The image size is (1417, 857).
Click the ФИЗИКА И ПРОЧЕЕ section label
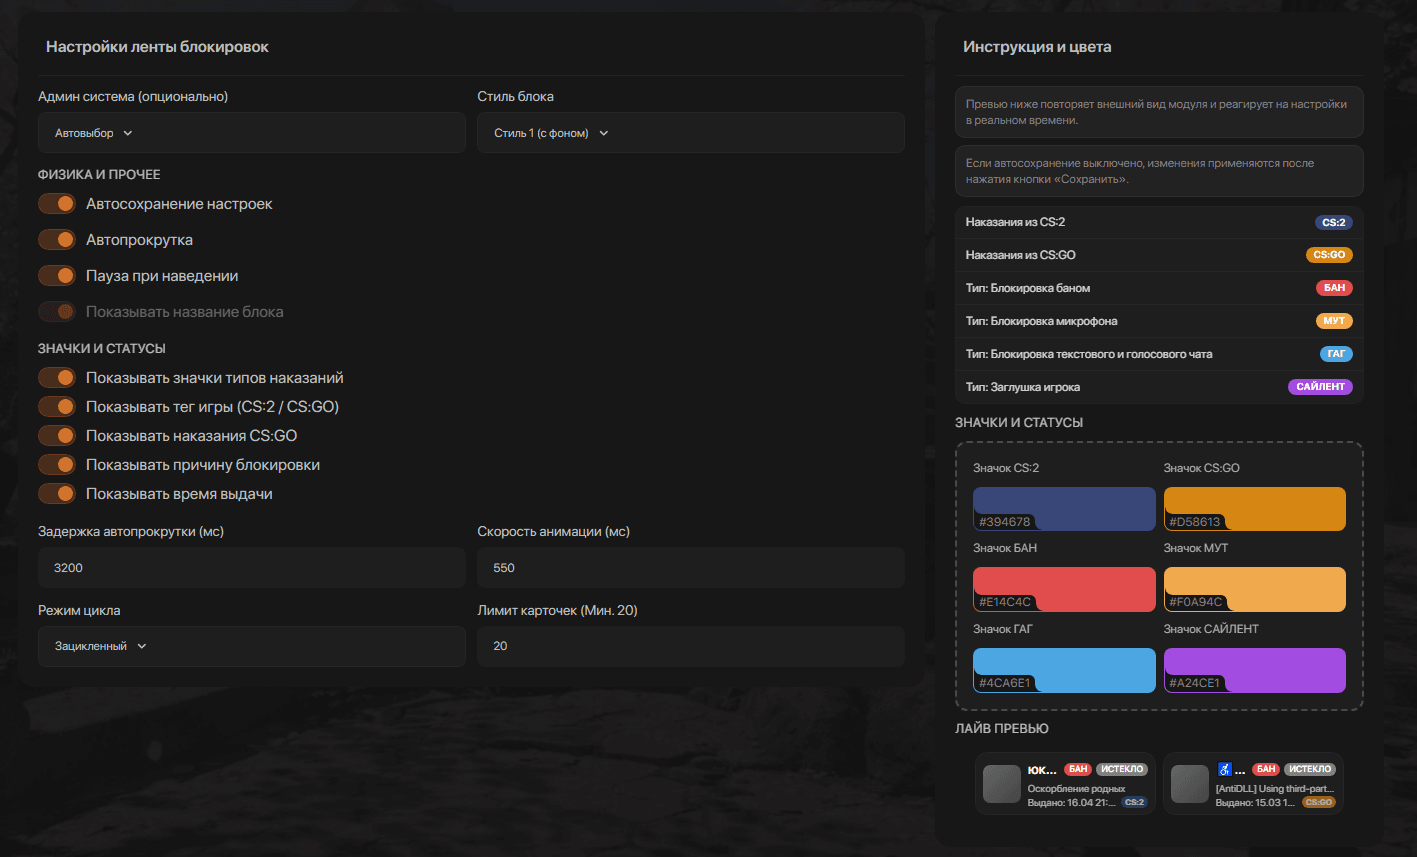click(99, 175)
